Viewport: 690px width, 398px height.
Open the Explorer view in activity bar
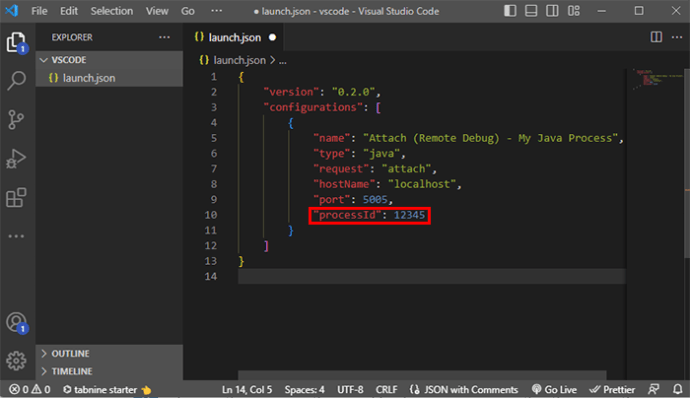pyautogui.click(x=17, y=42)
